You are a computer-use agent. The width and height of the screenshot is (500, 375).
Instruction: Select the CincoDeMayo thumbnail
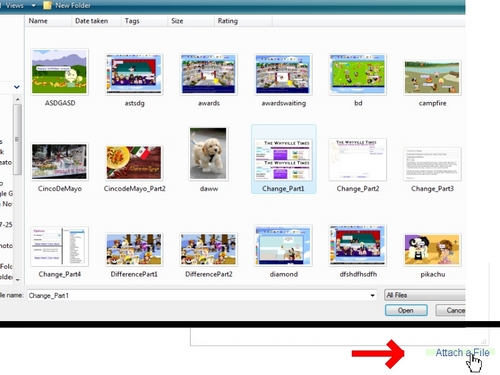coord(60,162)
